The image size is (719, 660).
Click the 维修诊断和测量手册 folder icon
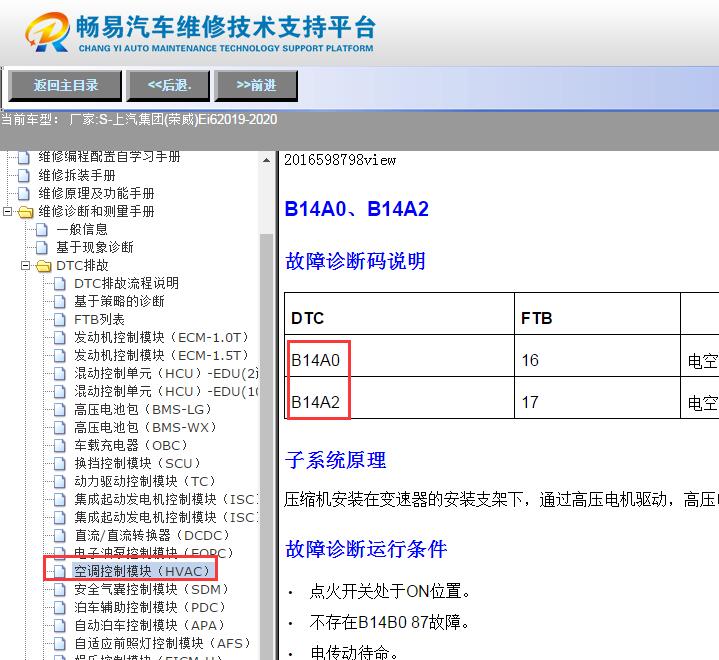[26, 212]
